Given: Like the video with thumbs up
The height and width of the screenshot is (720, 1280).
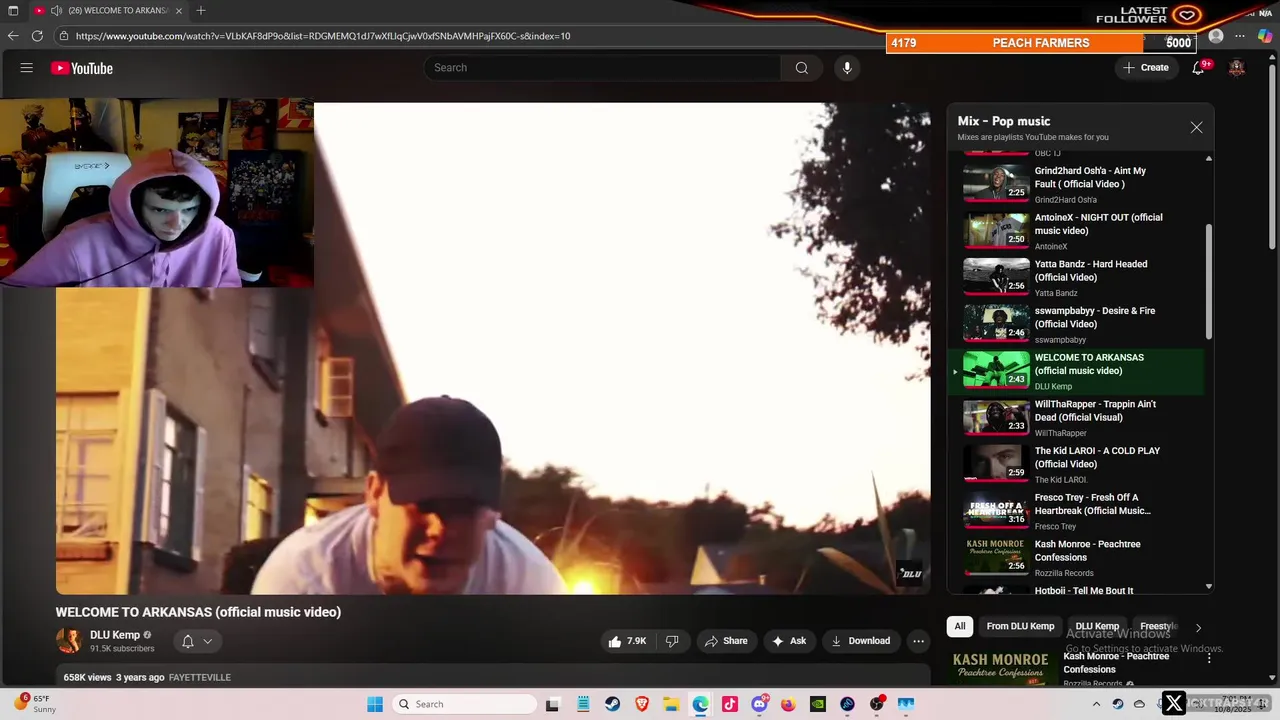Looking at the screenshot, I should (627, 641).
